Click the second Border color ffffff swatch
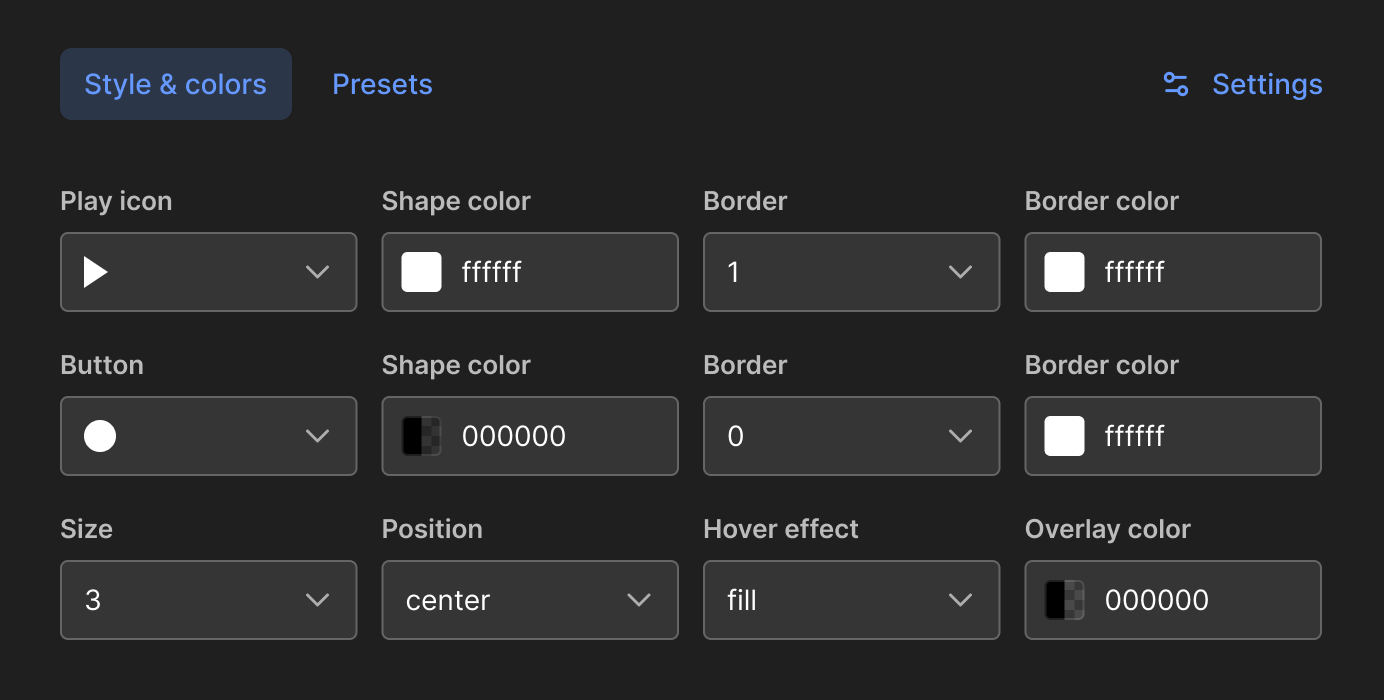This screenshot has height=700, width=1384. pos(1064,436)
